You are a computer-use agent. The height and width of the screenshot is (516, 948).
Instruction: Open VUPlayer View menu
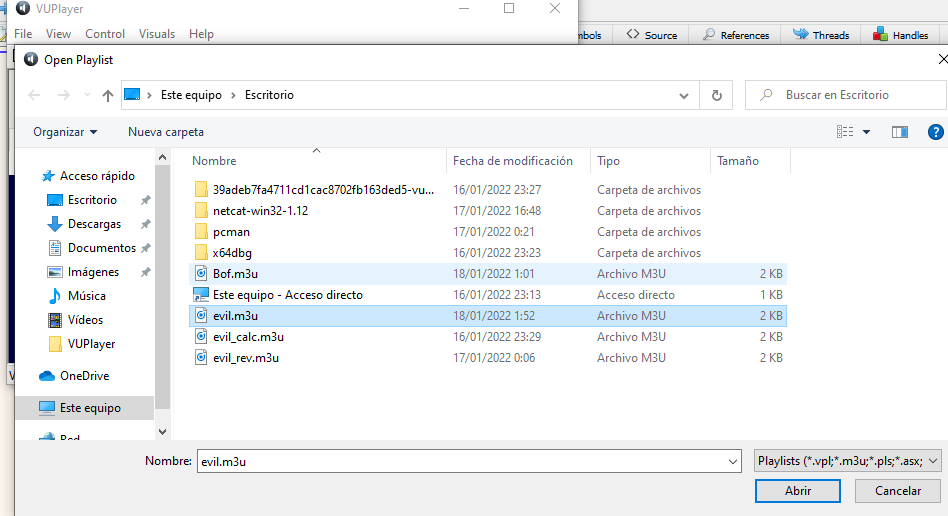coord(58,34)
